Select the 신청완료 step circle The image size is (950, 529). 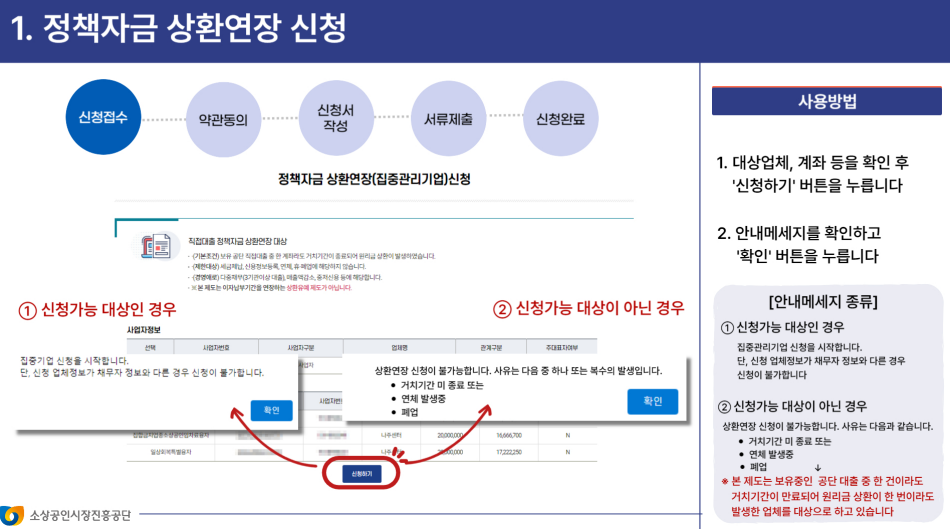click(x=560, y=118)
